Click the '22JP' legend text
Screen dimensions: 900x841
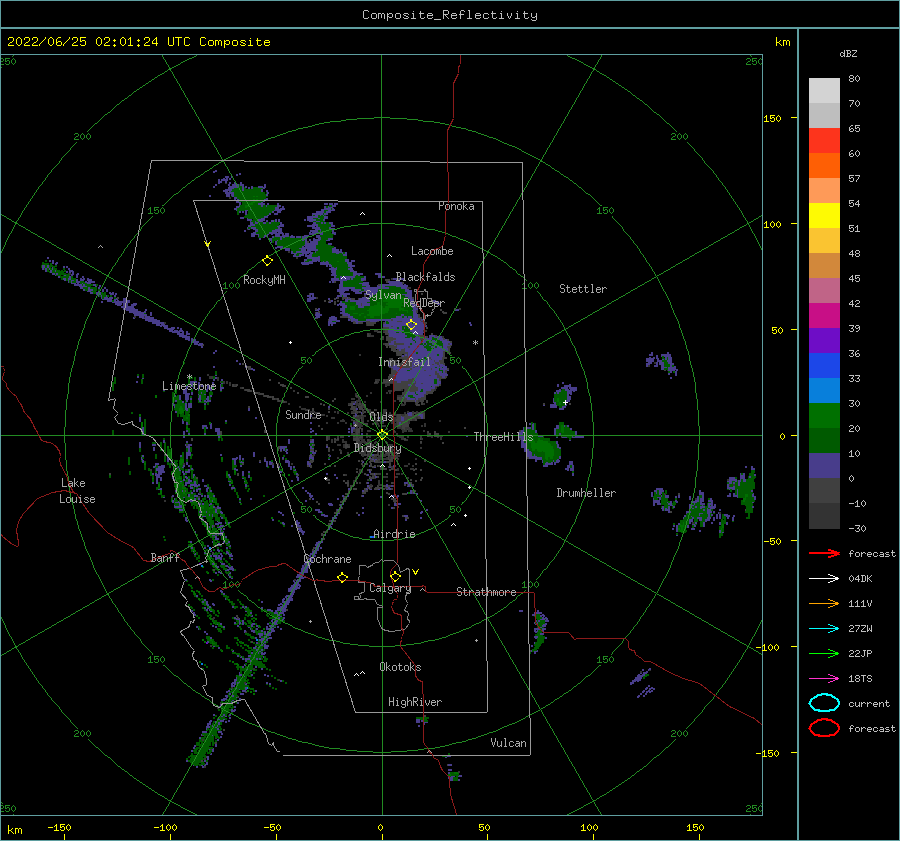pyautogui.click(x=860, y=653)
